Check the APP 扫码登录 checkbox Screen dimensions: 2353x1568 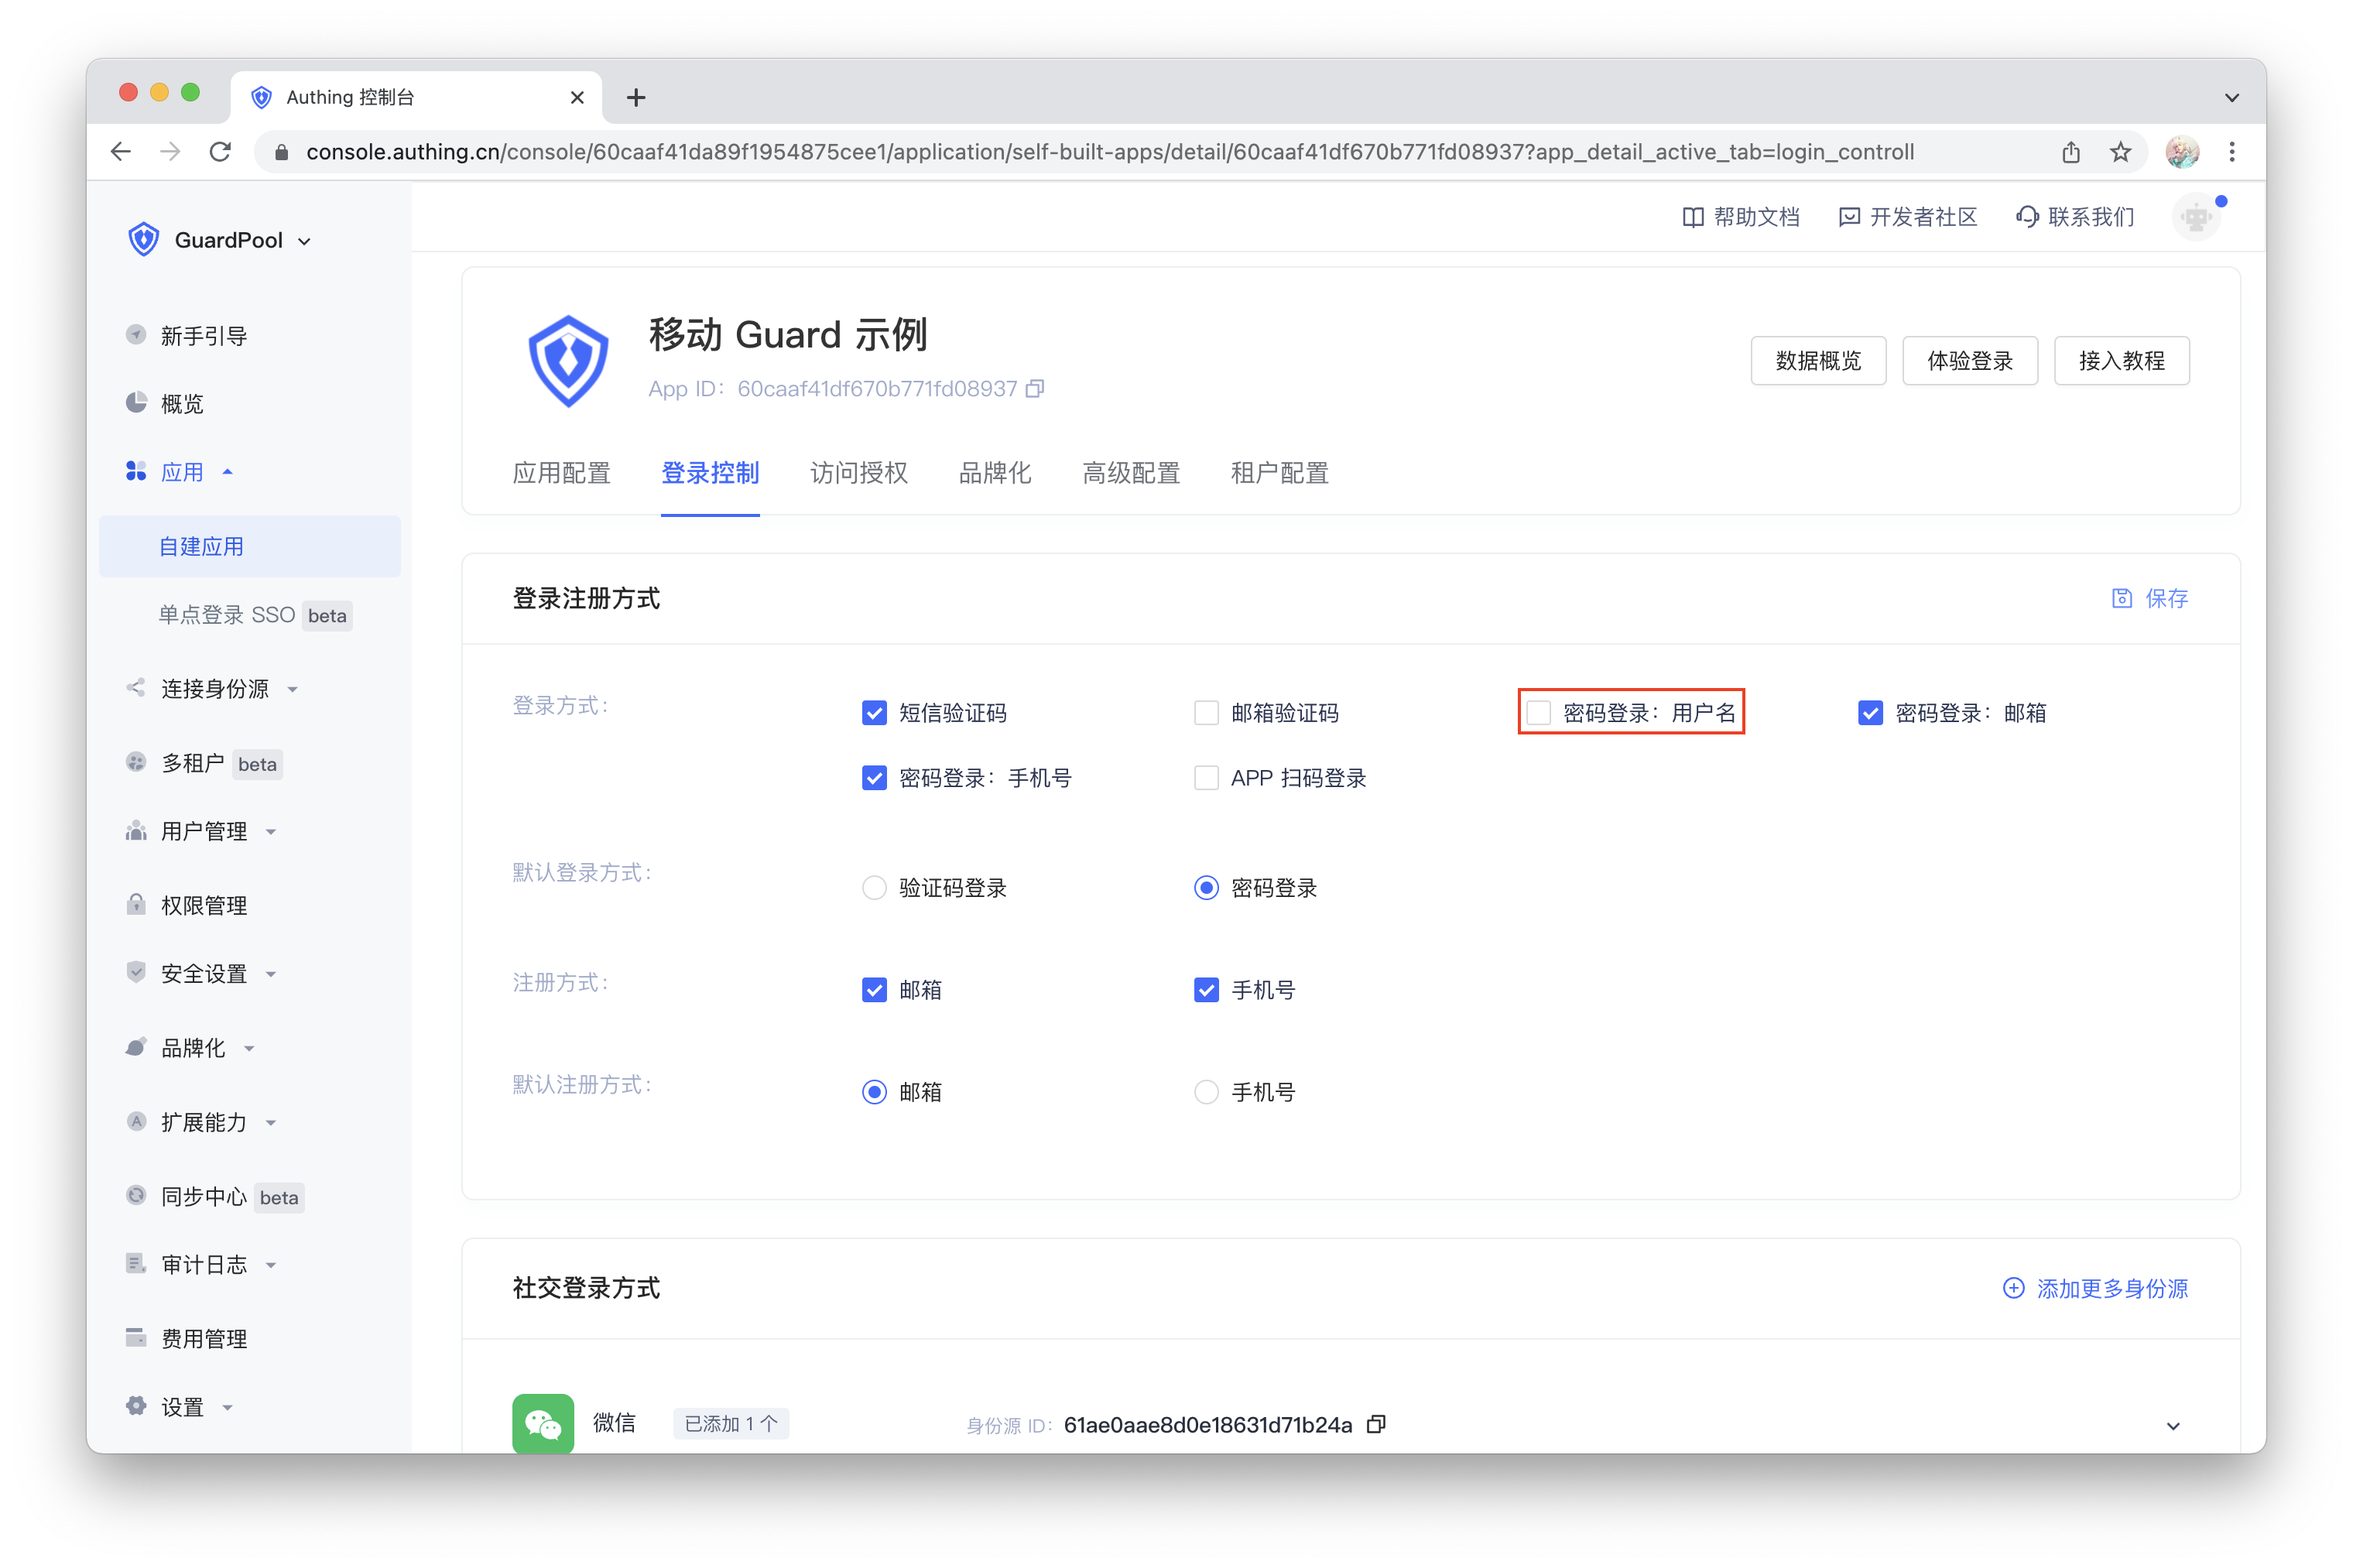1206,778
